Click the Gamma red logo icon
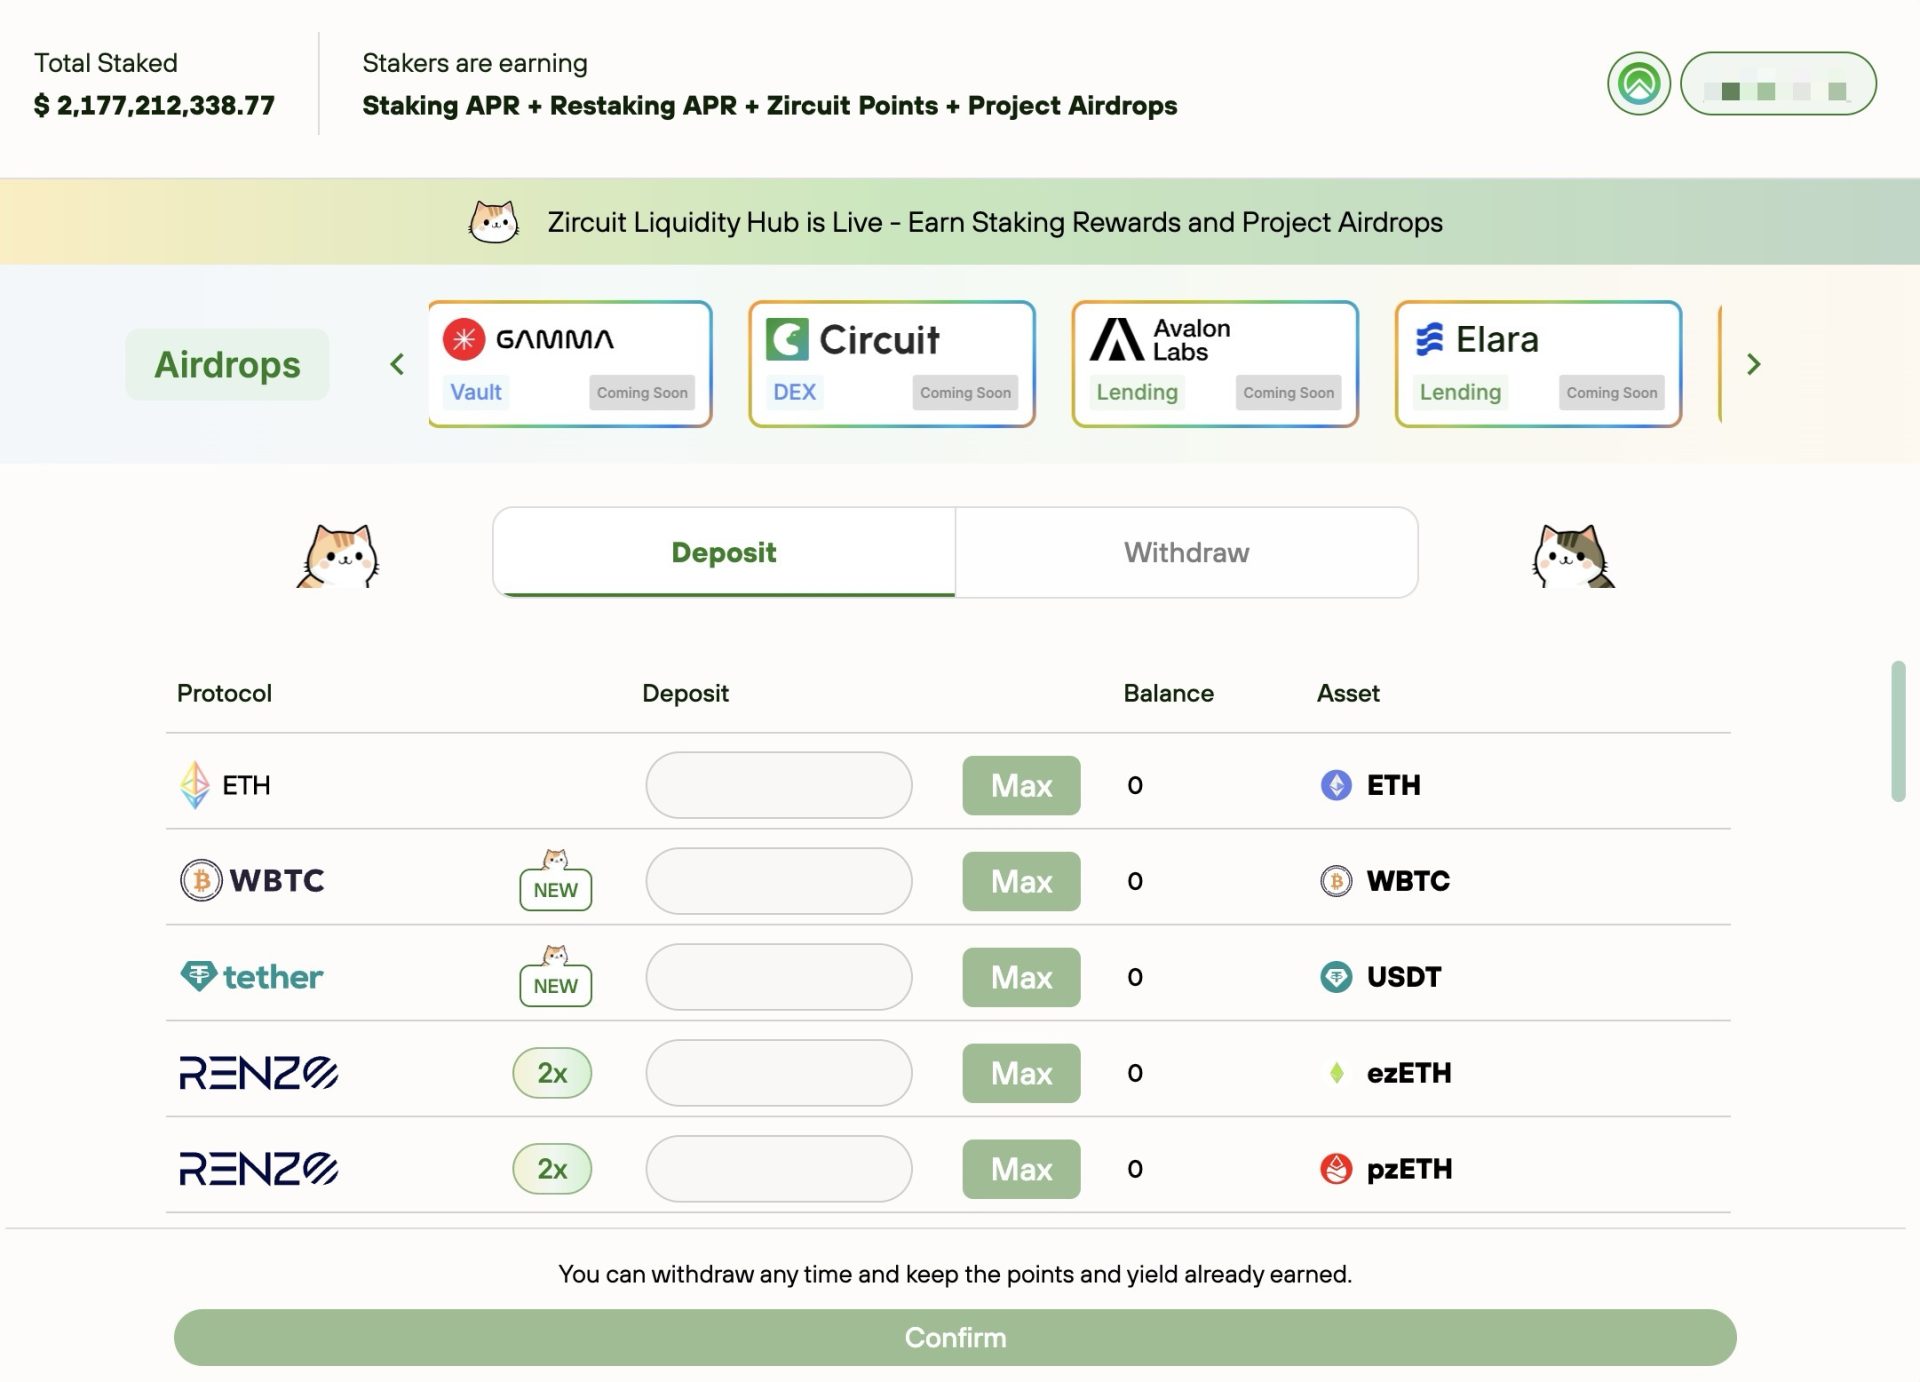 click(x=464, y=339)
